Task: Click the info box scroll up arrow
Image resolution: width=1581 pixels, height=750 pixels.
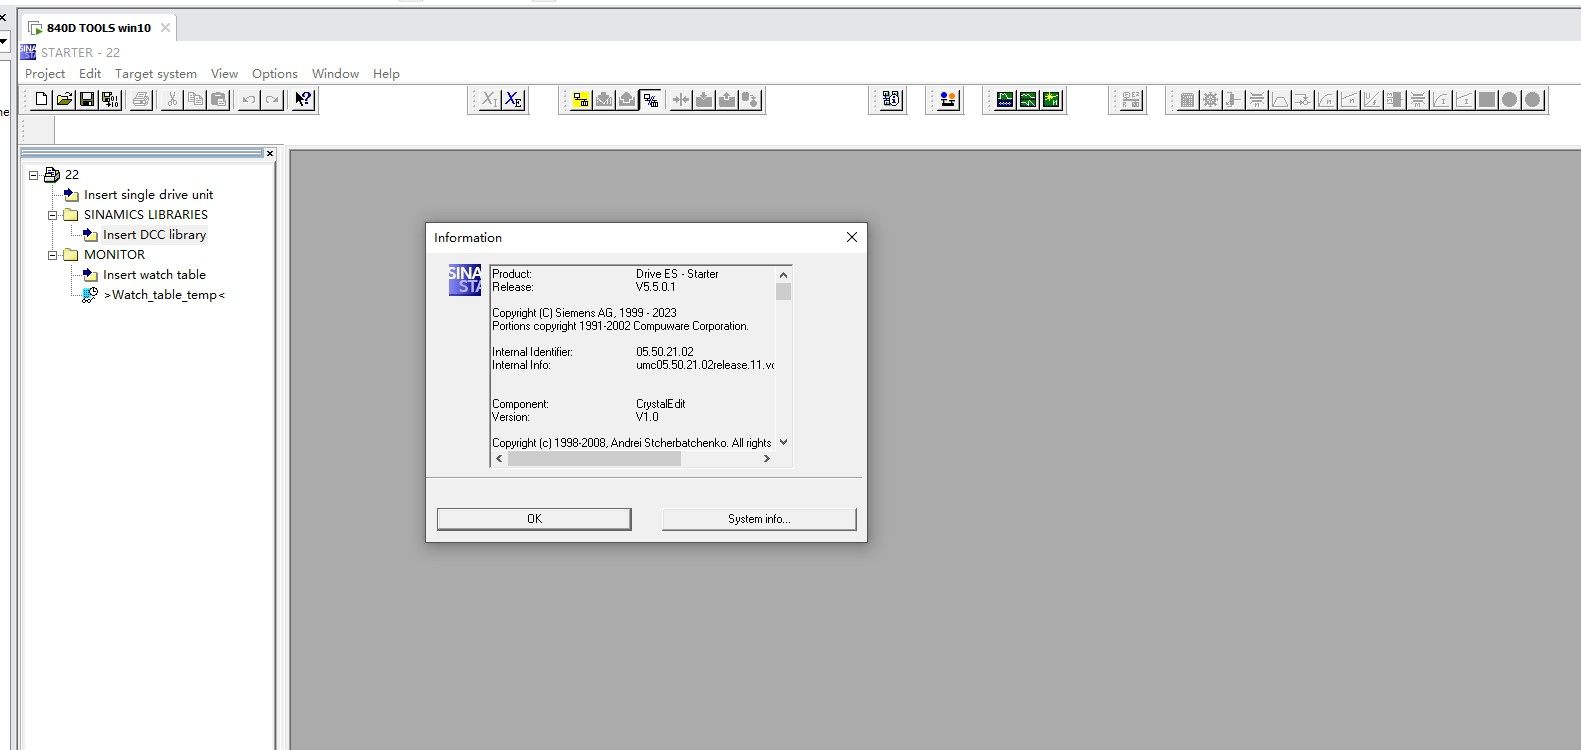Action: (x=784, y=275)
